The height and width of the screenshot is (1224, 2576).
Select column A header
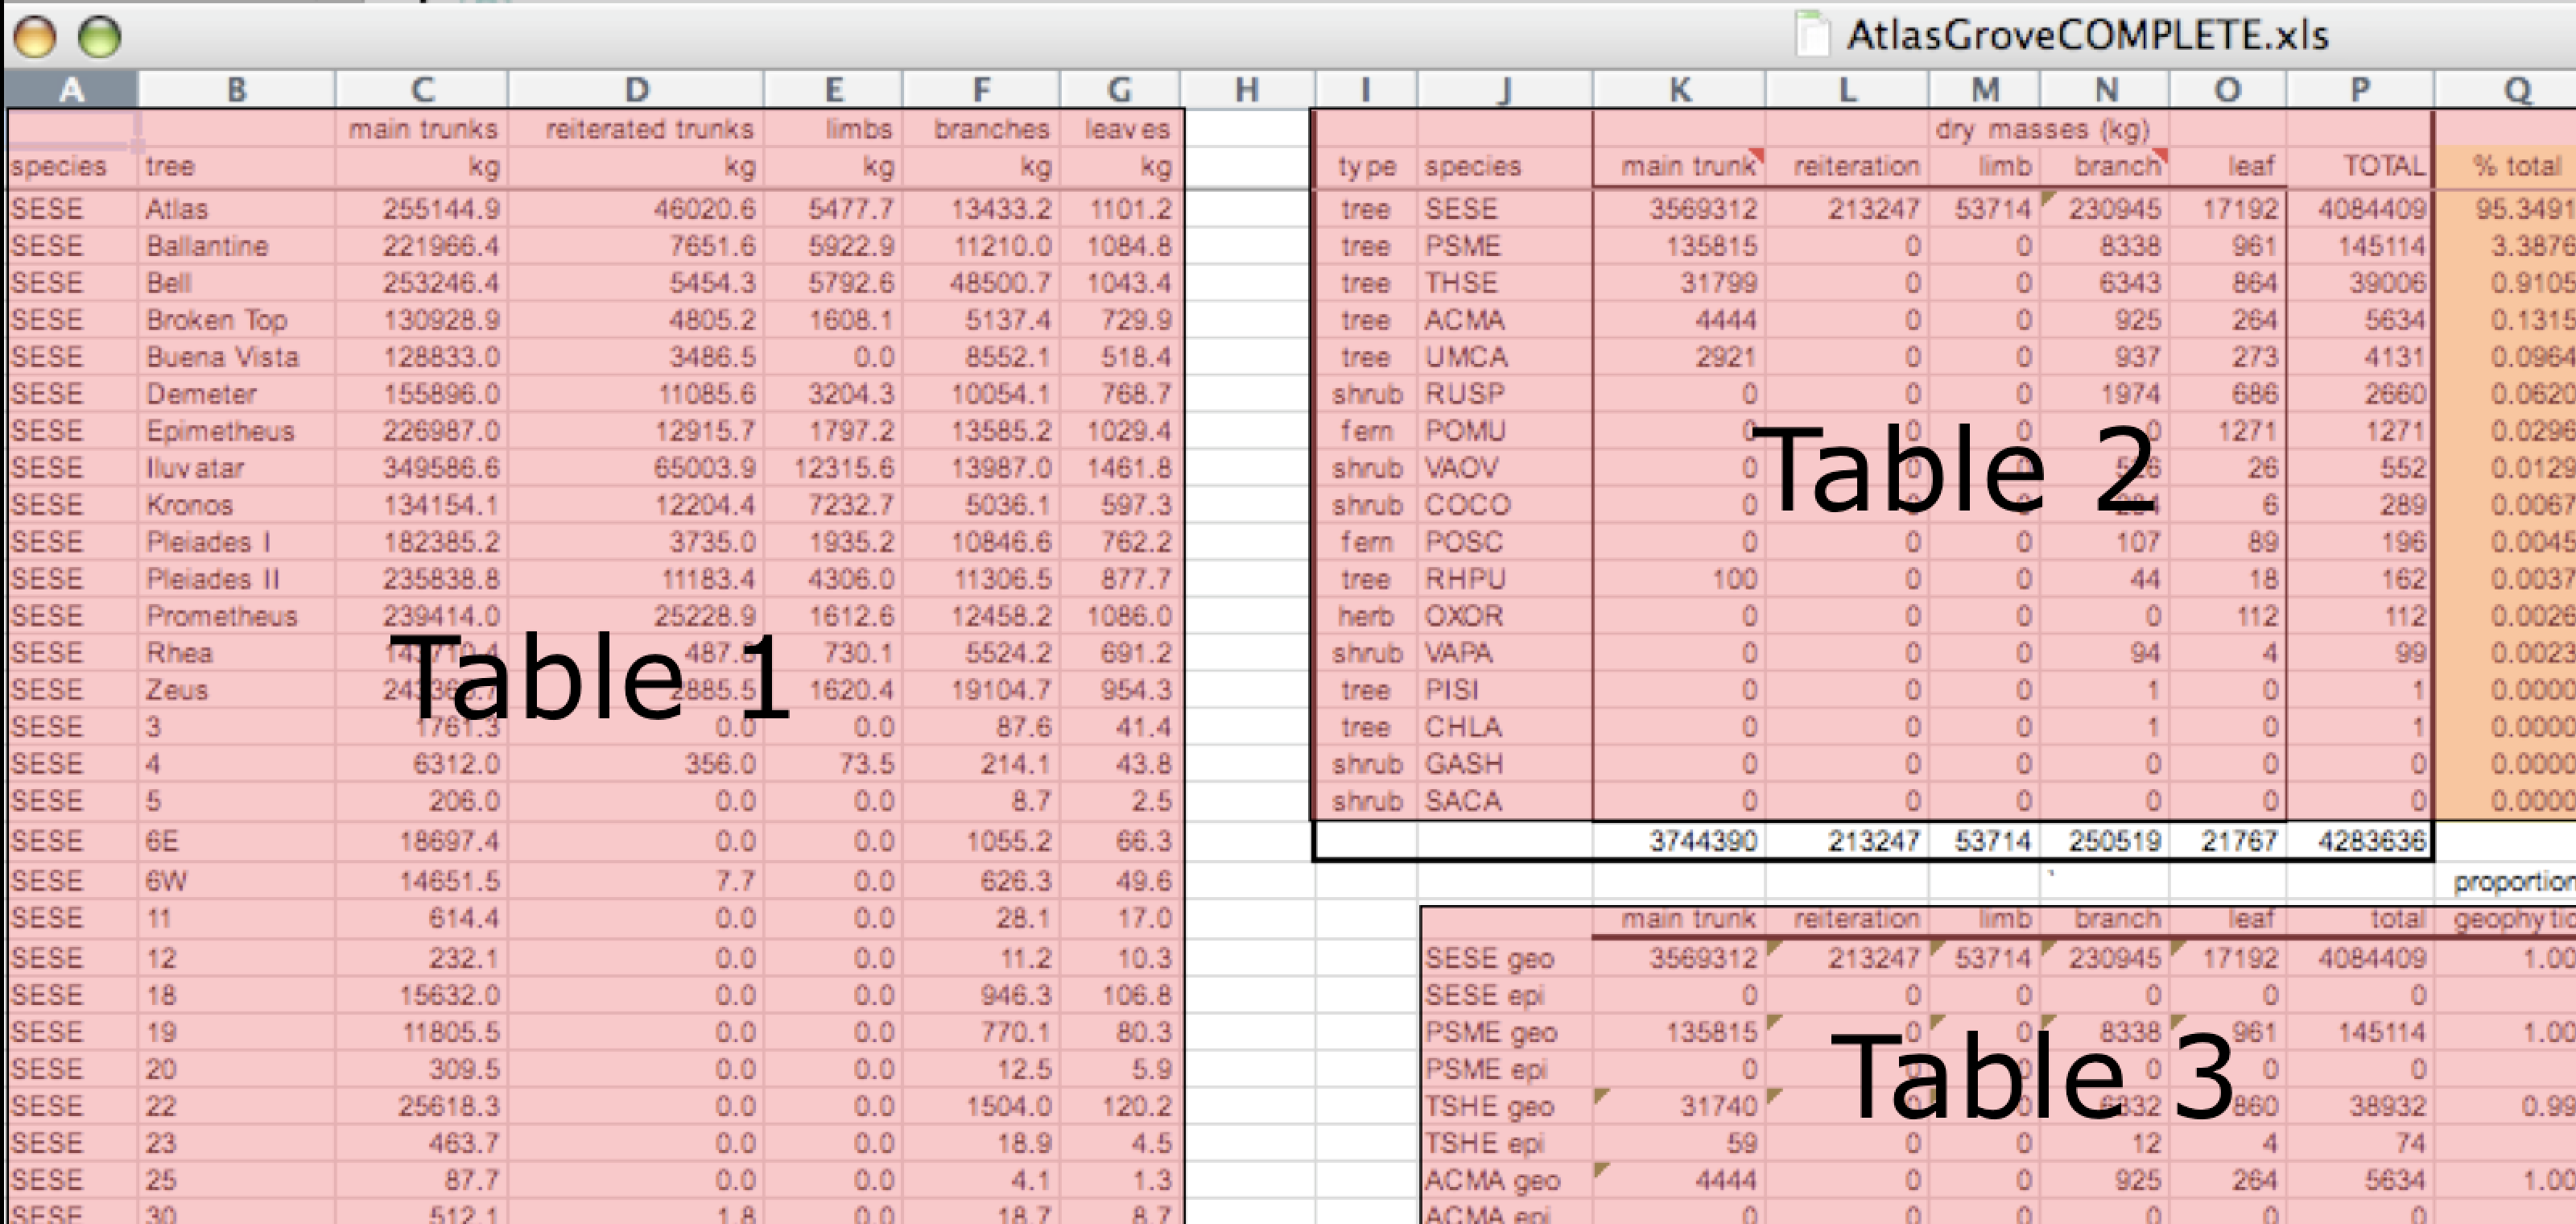(70, 90)
